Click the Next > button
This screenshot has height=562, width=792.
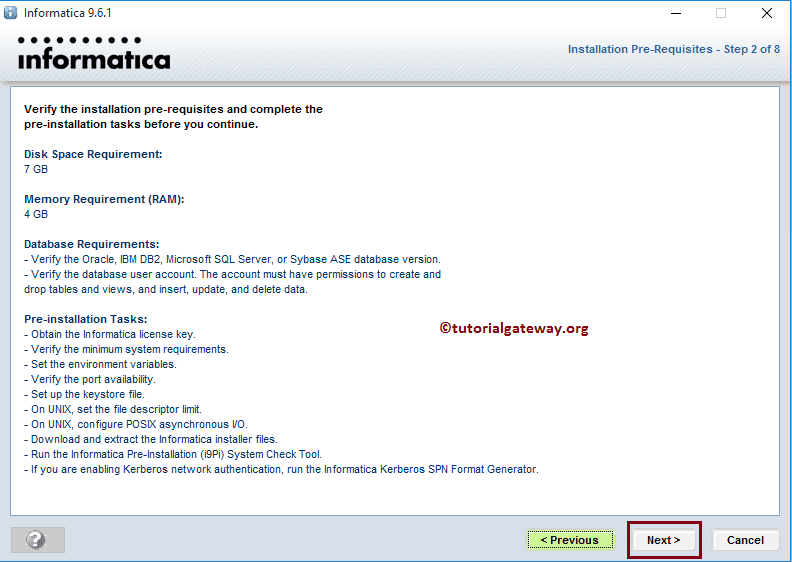click(664, 540)
